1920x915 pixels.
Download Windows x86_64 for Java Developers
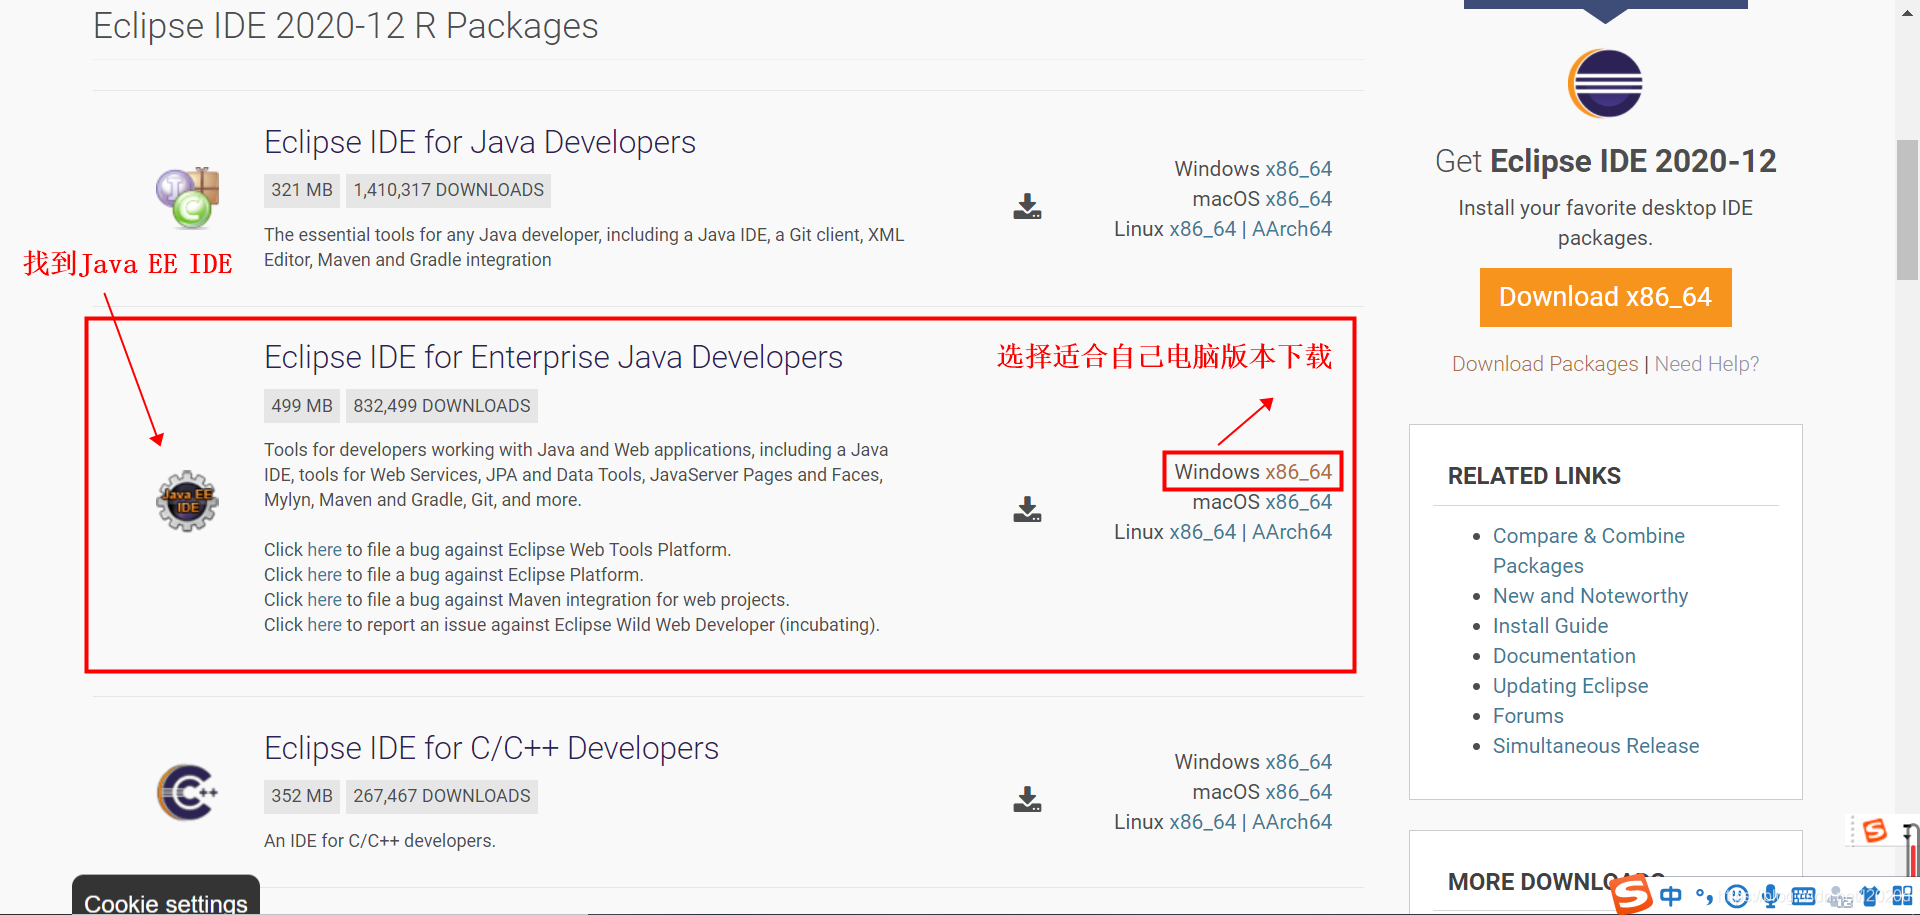[x=1298, y=169]
